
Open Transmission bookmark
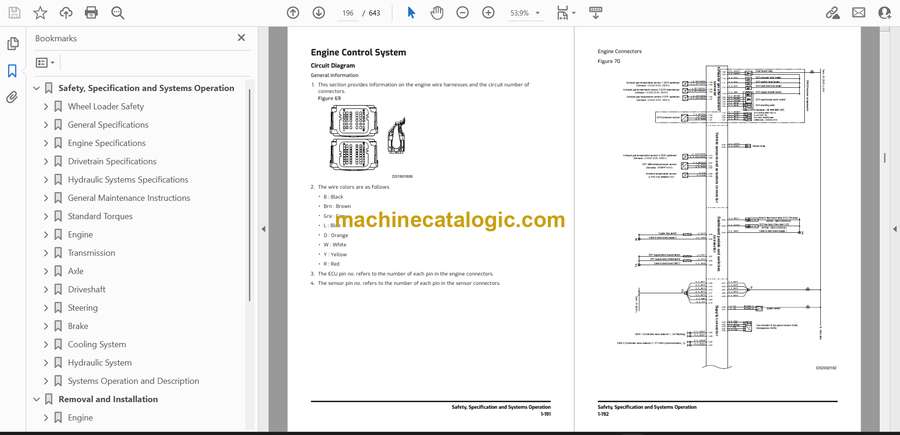tap(91, 253)
